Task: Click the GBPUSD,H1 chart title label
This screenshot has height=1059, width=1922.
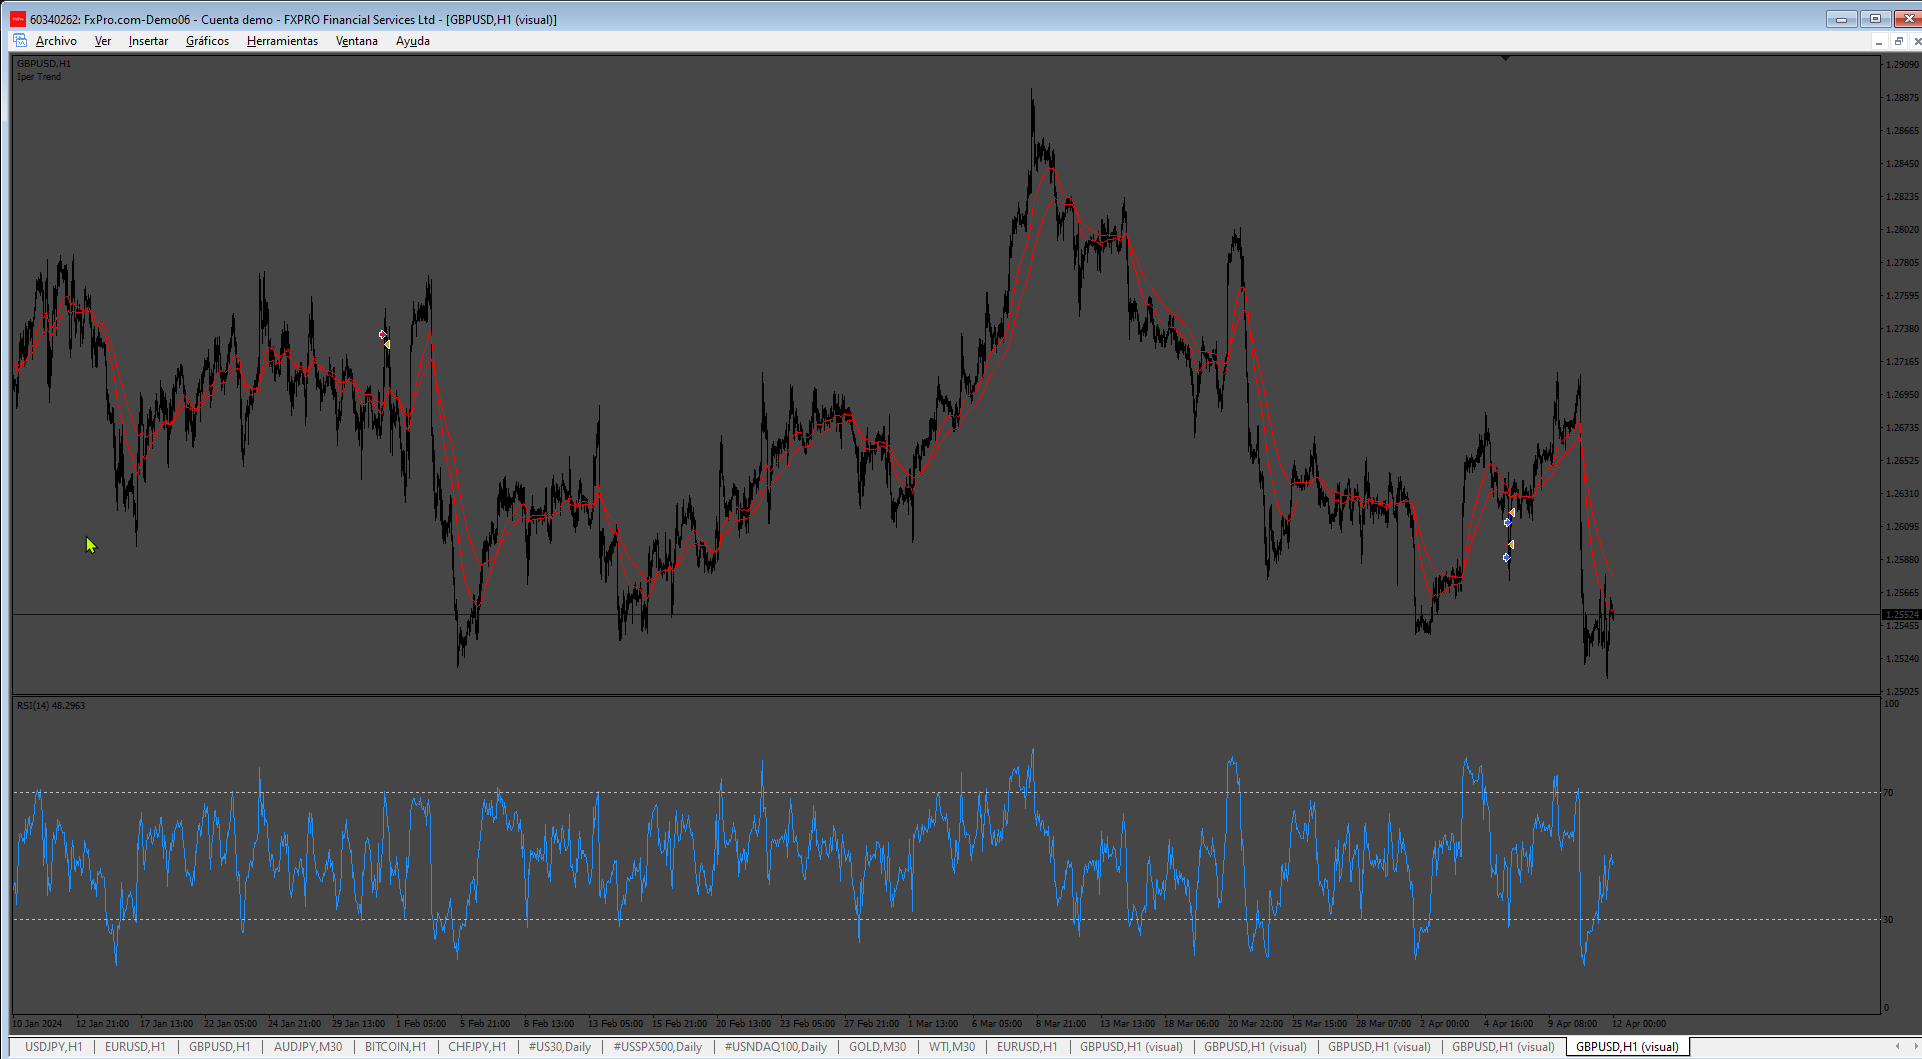Action: pyautogui.click(x=44, y=64)
